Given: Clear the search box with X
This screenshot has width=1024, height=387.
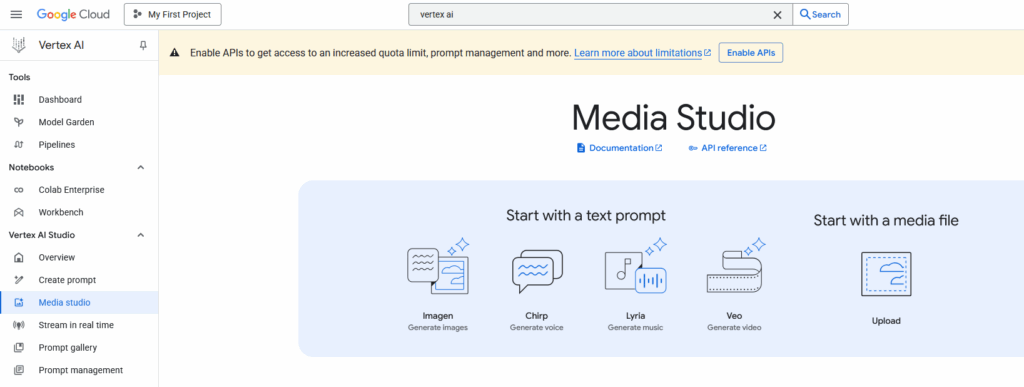Looking at the screenshot, I should (777, 14).
